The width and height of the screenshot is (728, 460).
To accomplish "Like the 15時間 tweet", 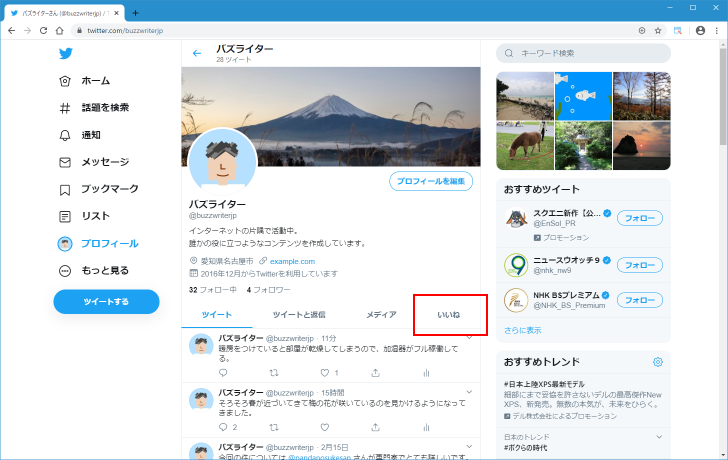I will click(x=325, y=427).
